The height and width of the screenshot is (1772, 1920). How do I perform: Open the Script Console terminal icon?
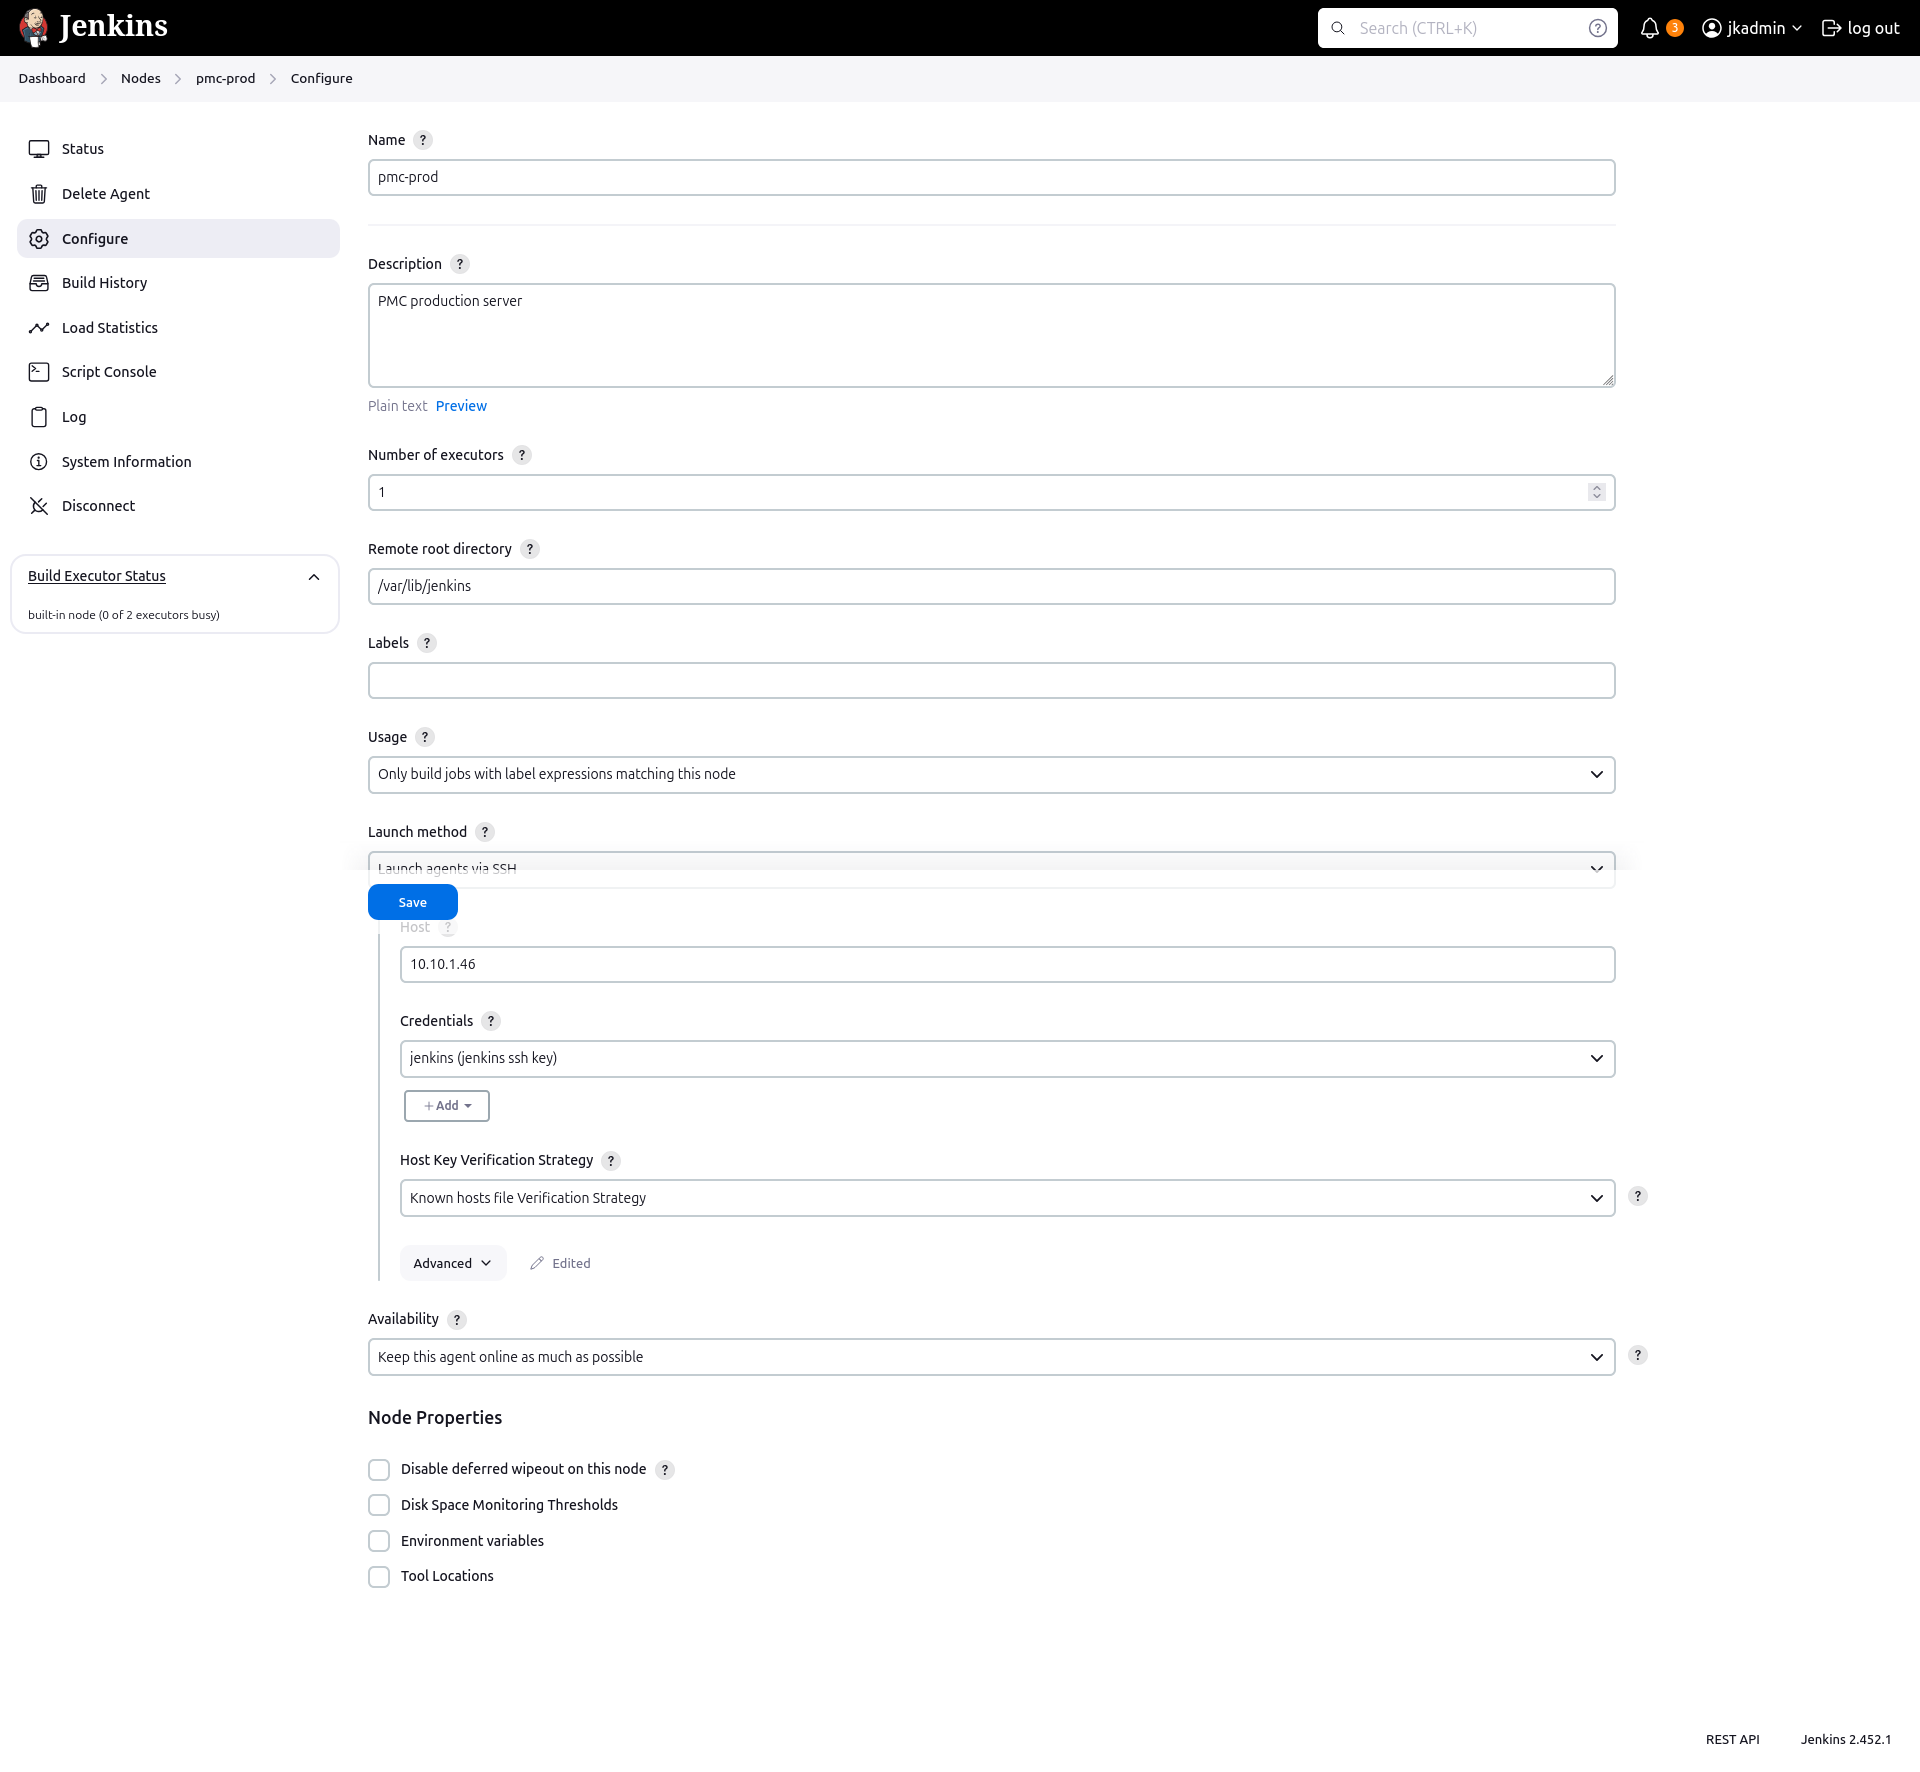click(x=39, y=372)
